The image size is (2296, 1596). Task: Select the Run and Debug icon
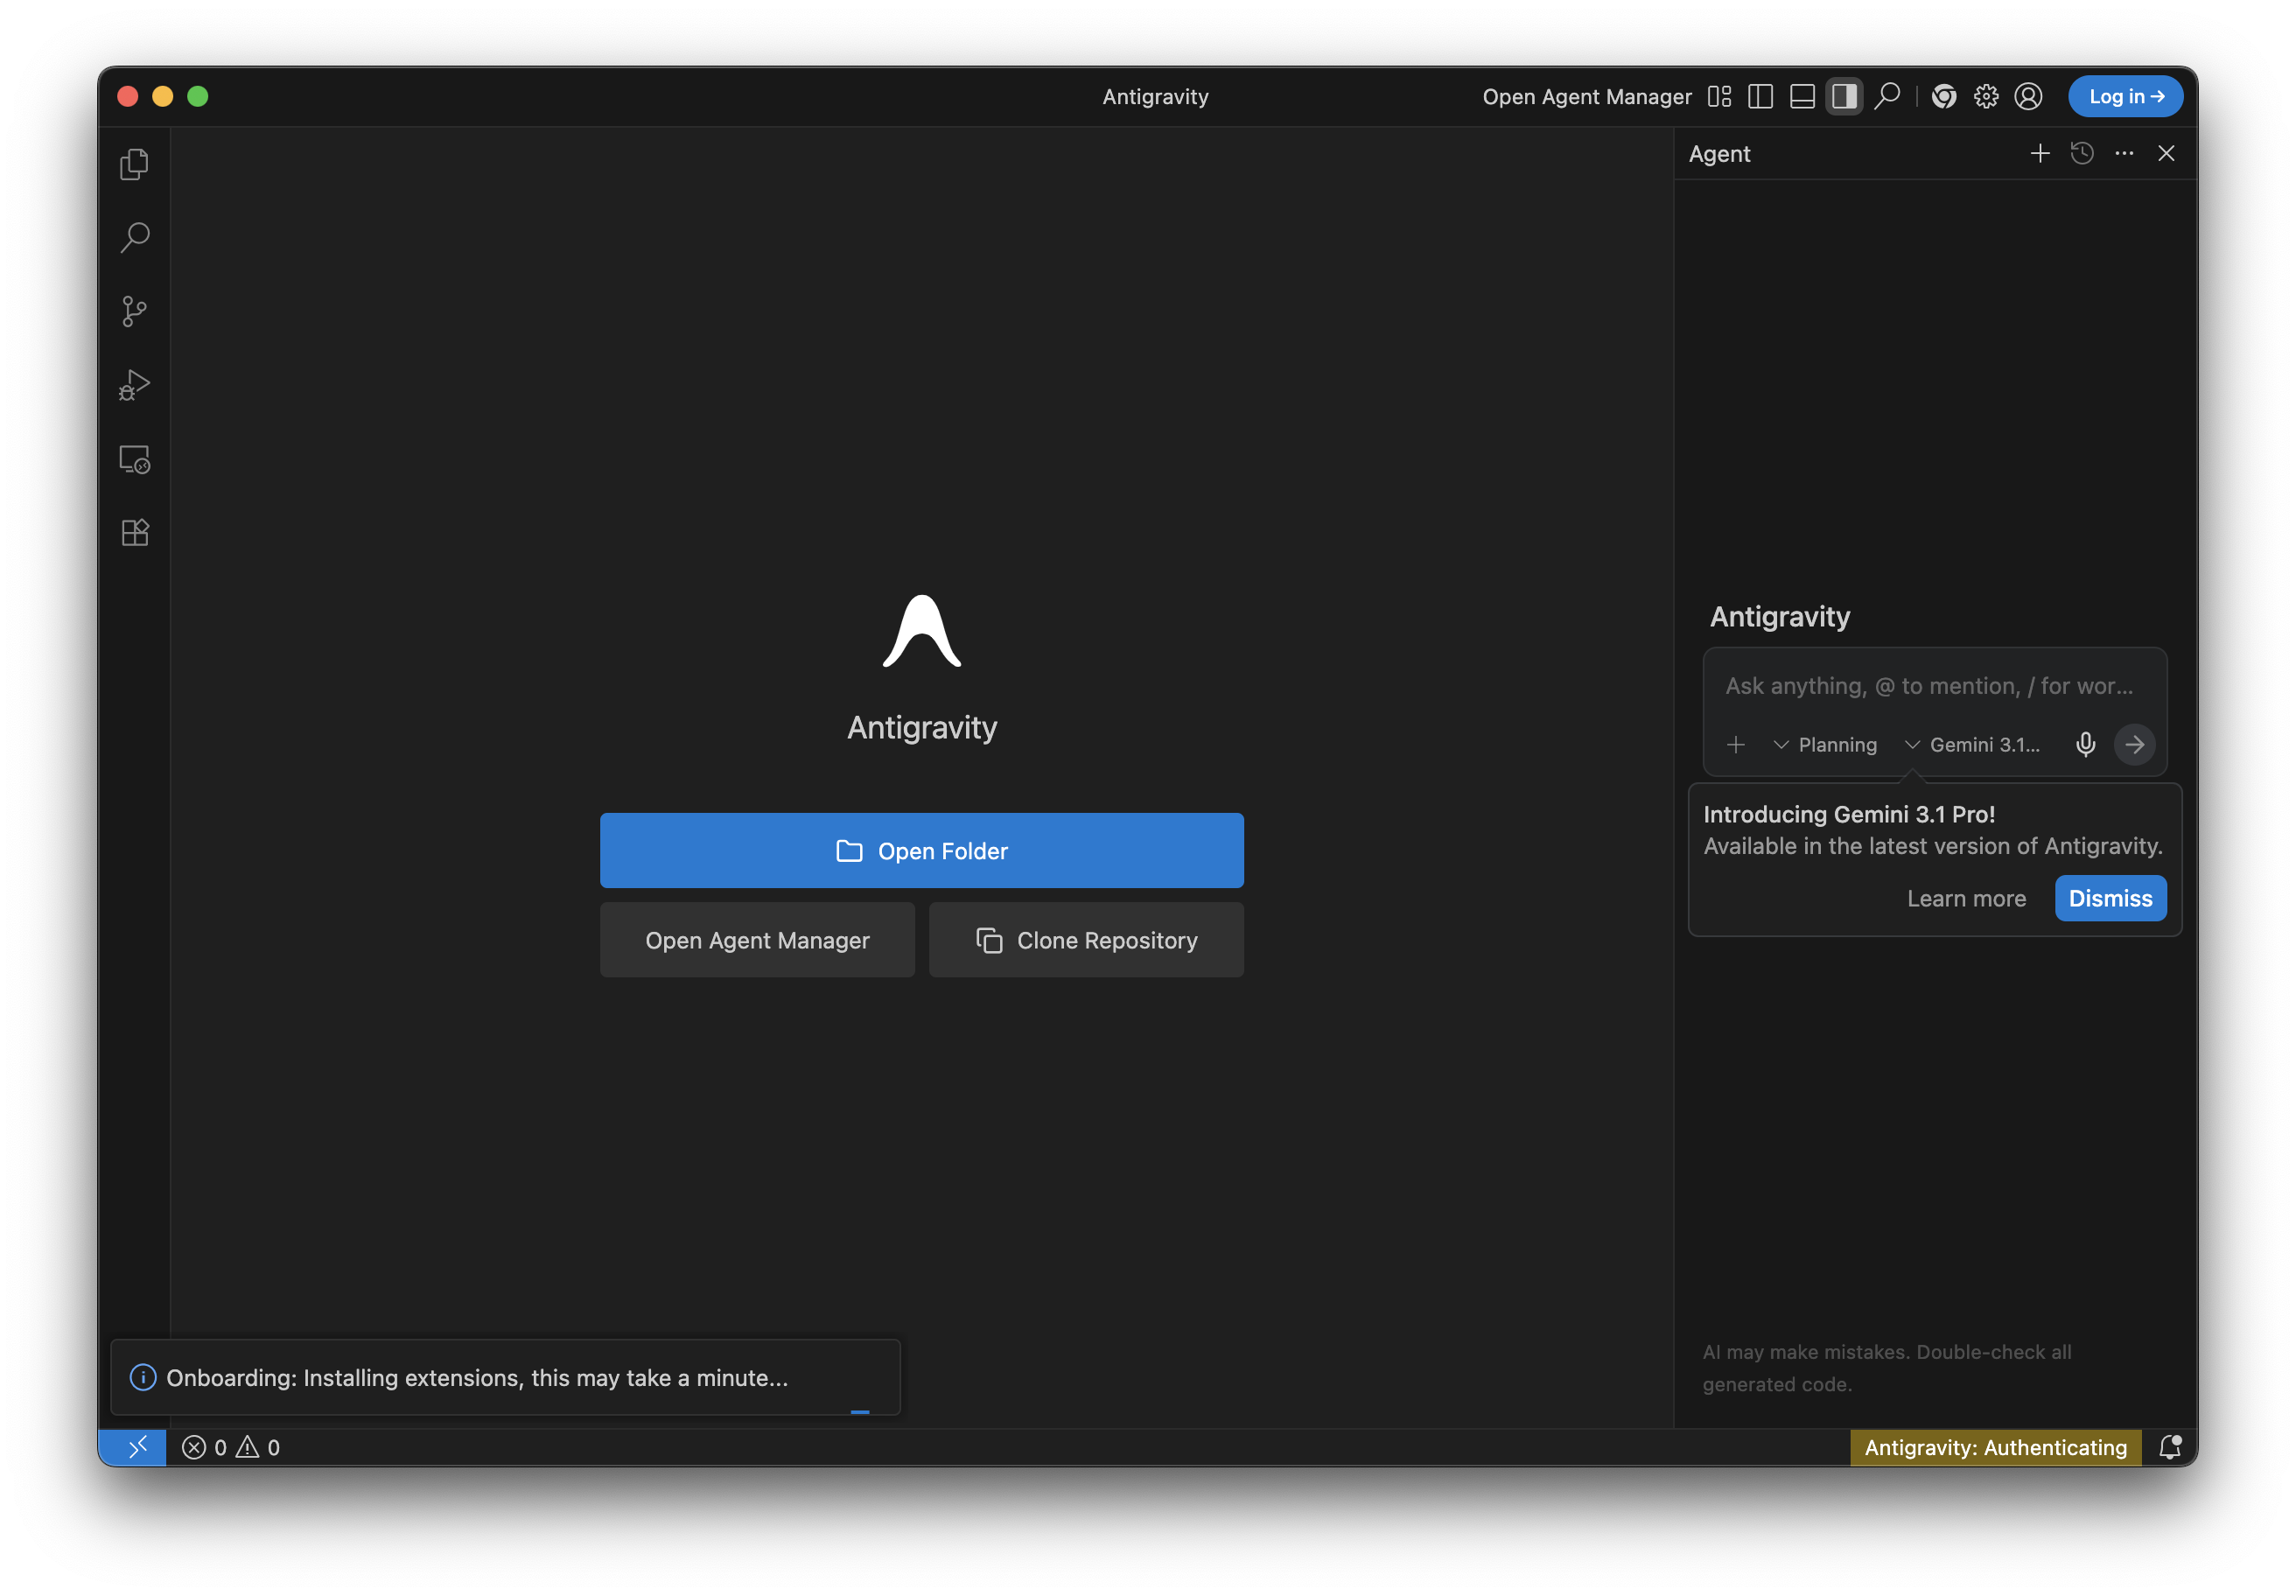135,385
